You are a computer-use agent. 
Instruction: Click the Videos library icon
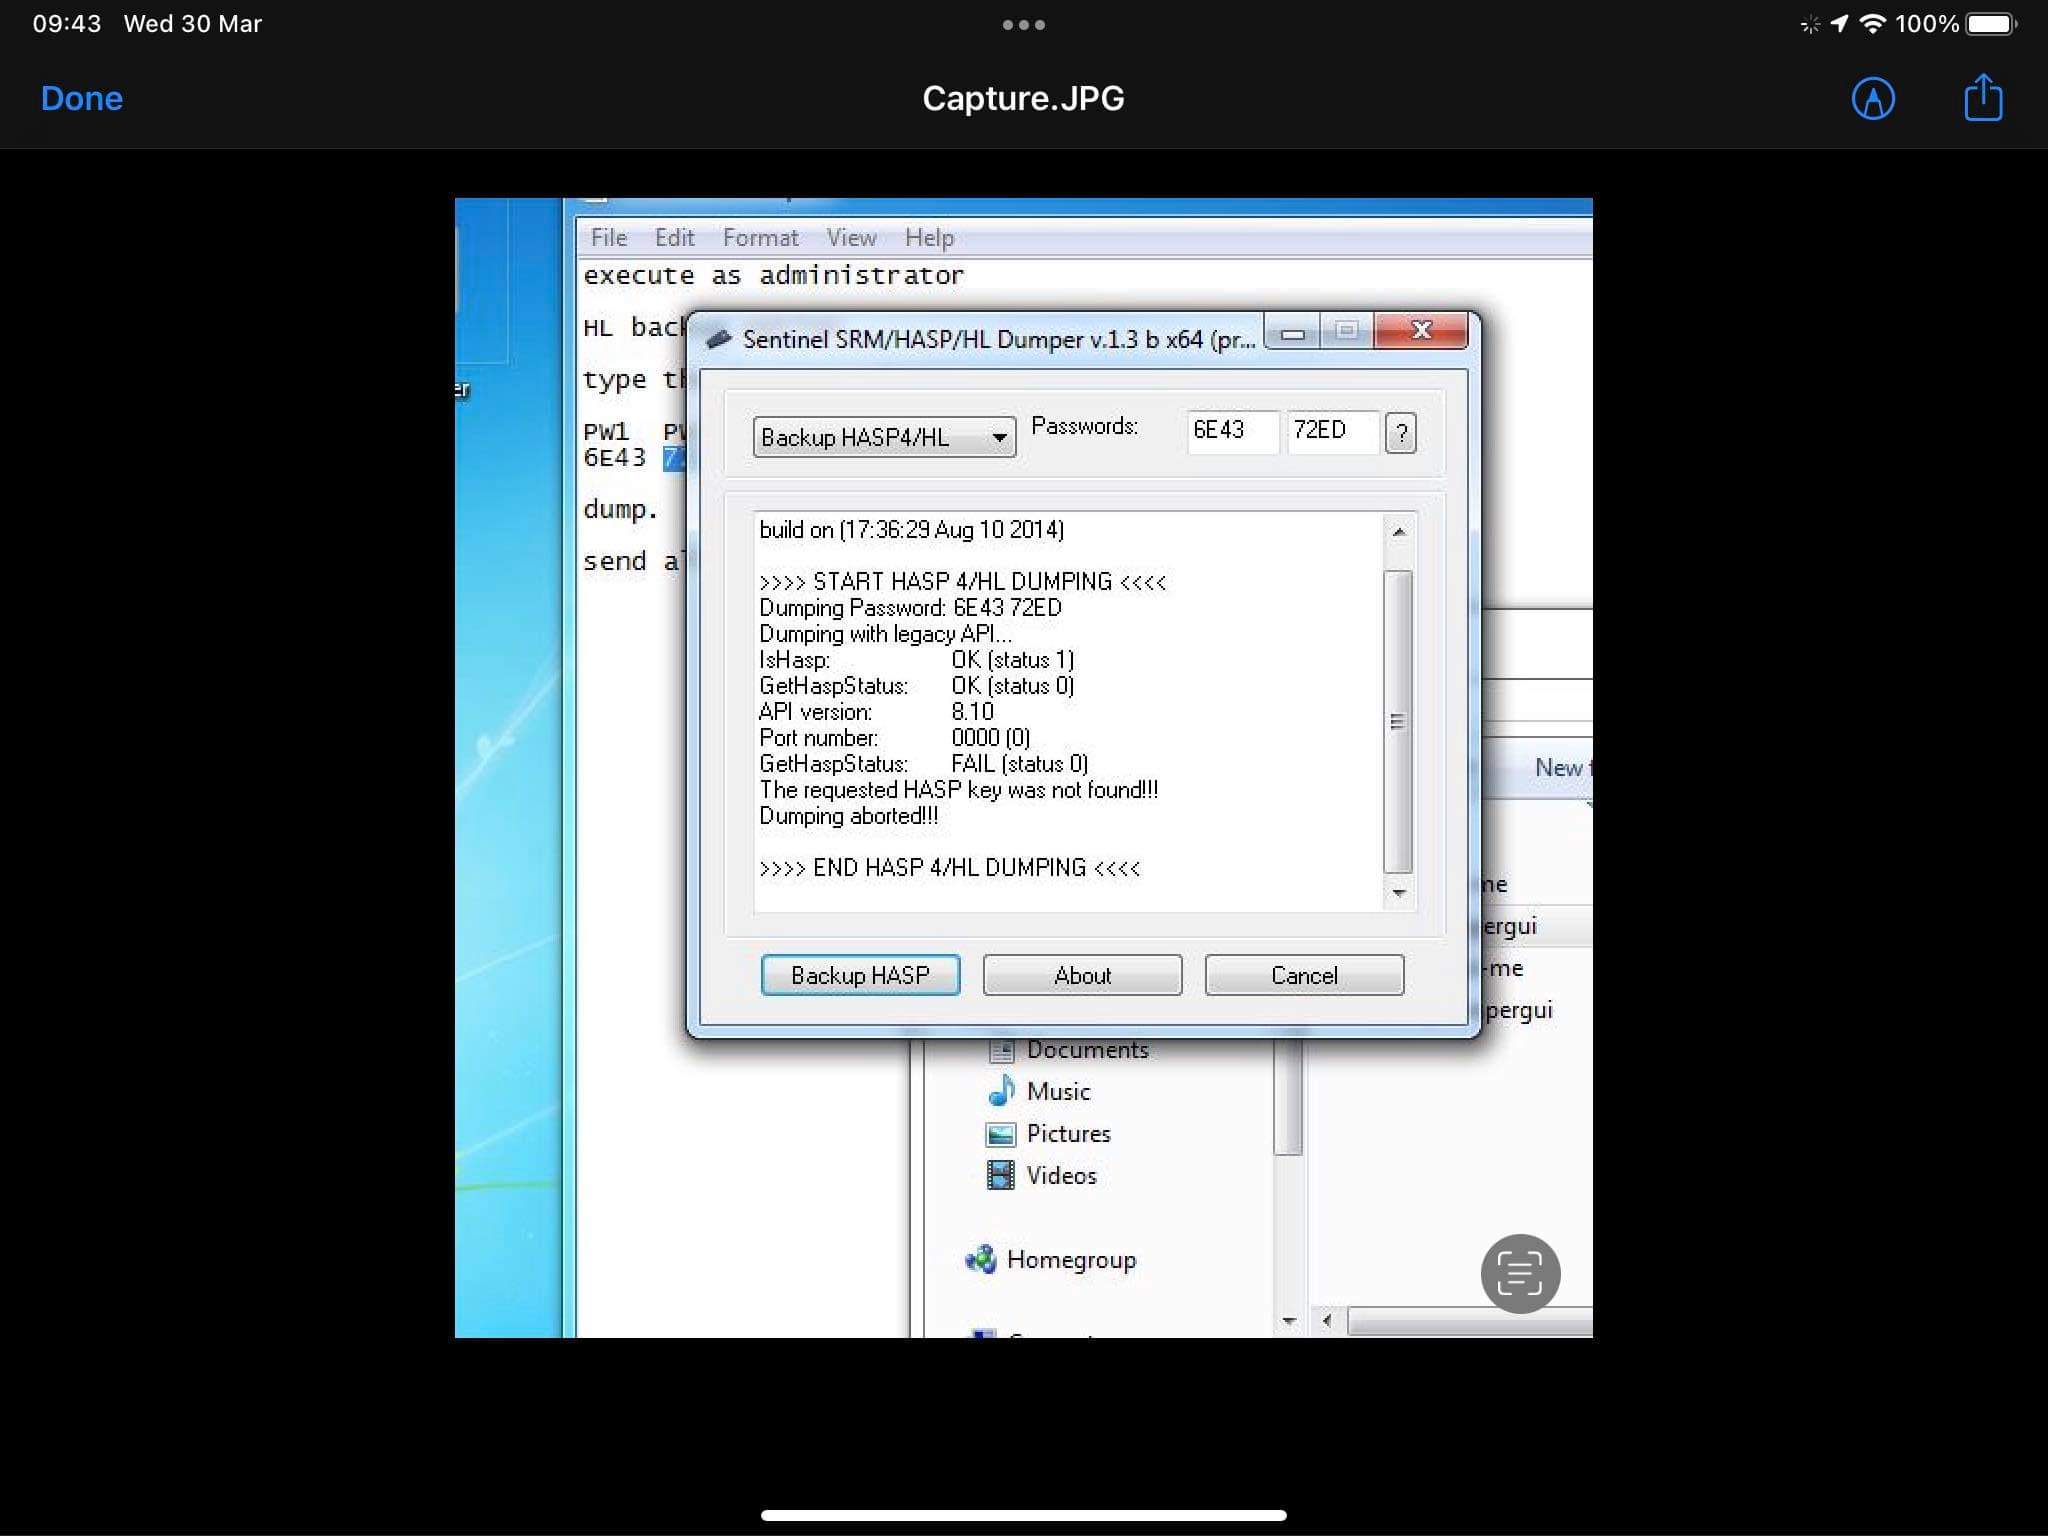pyautogui.click(x=1001, y=1175)
